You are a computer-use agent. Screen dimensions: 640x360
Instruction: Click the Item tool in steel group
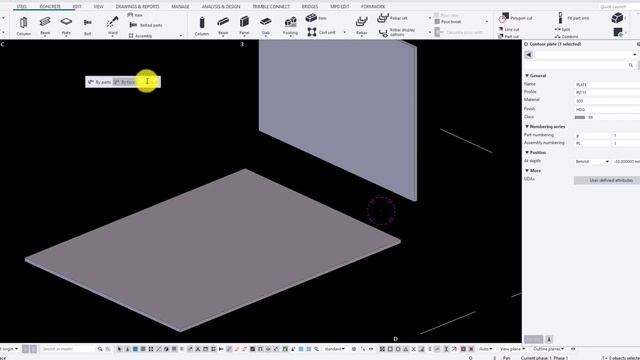[x=135, y=15]
